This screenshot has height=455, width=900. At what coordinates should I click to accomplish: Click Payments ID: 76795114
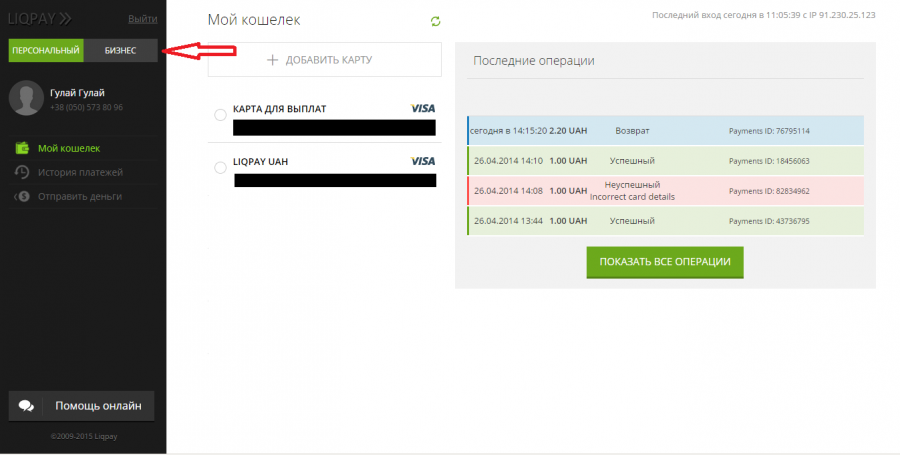click(x=769, y=131)
